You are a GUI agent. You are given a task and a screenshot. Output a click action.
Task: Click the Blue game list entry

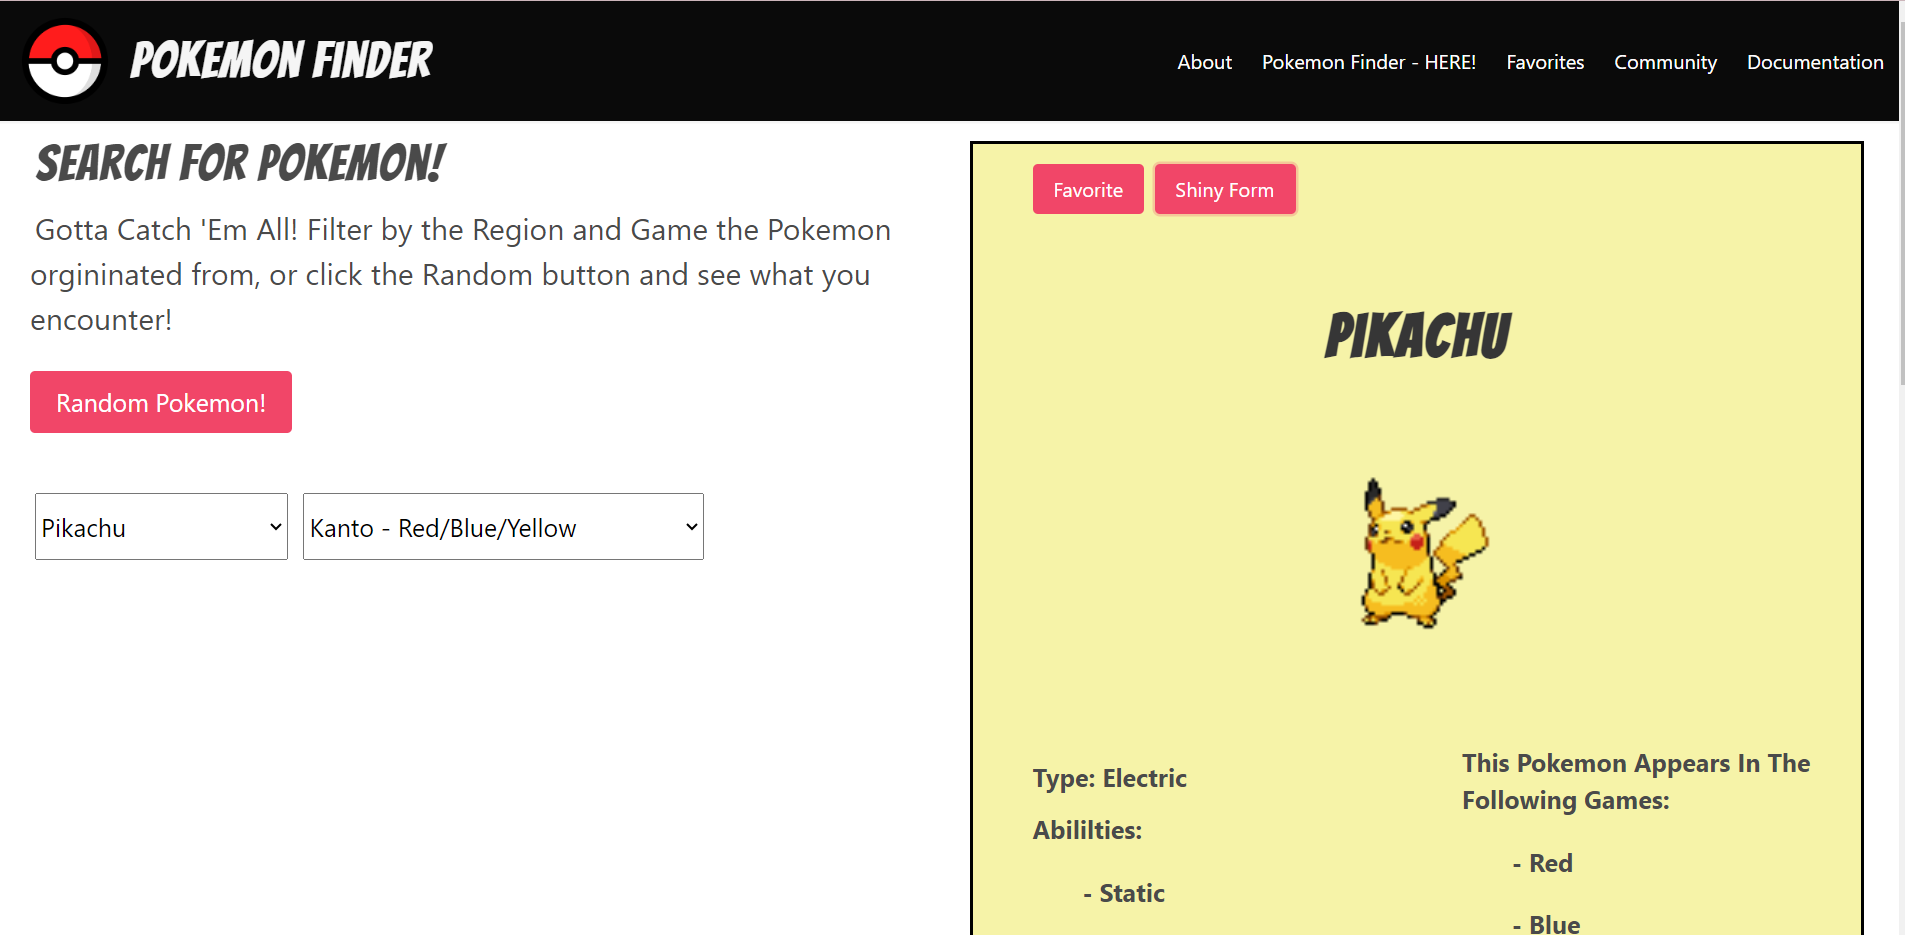point(1554,924)
